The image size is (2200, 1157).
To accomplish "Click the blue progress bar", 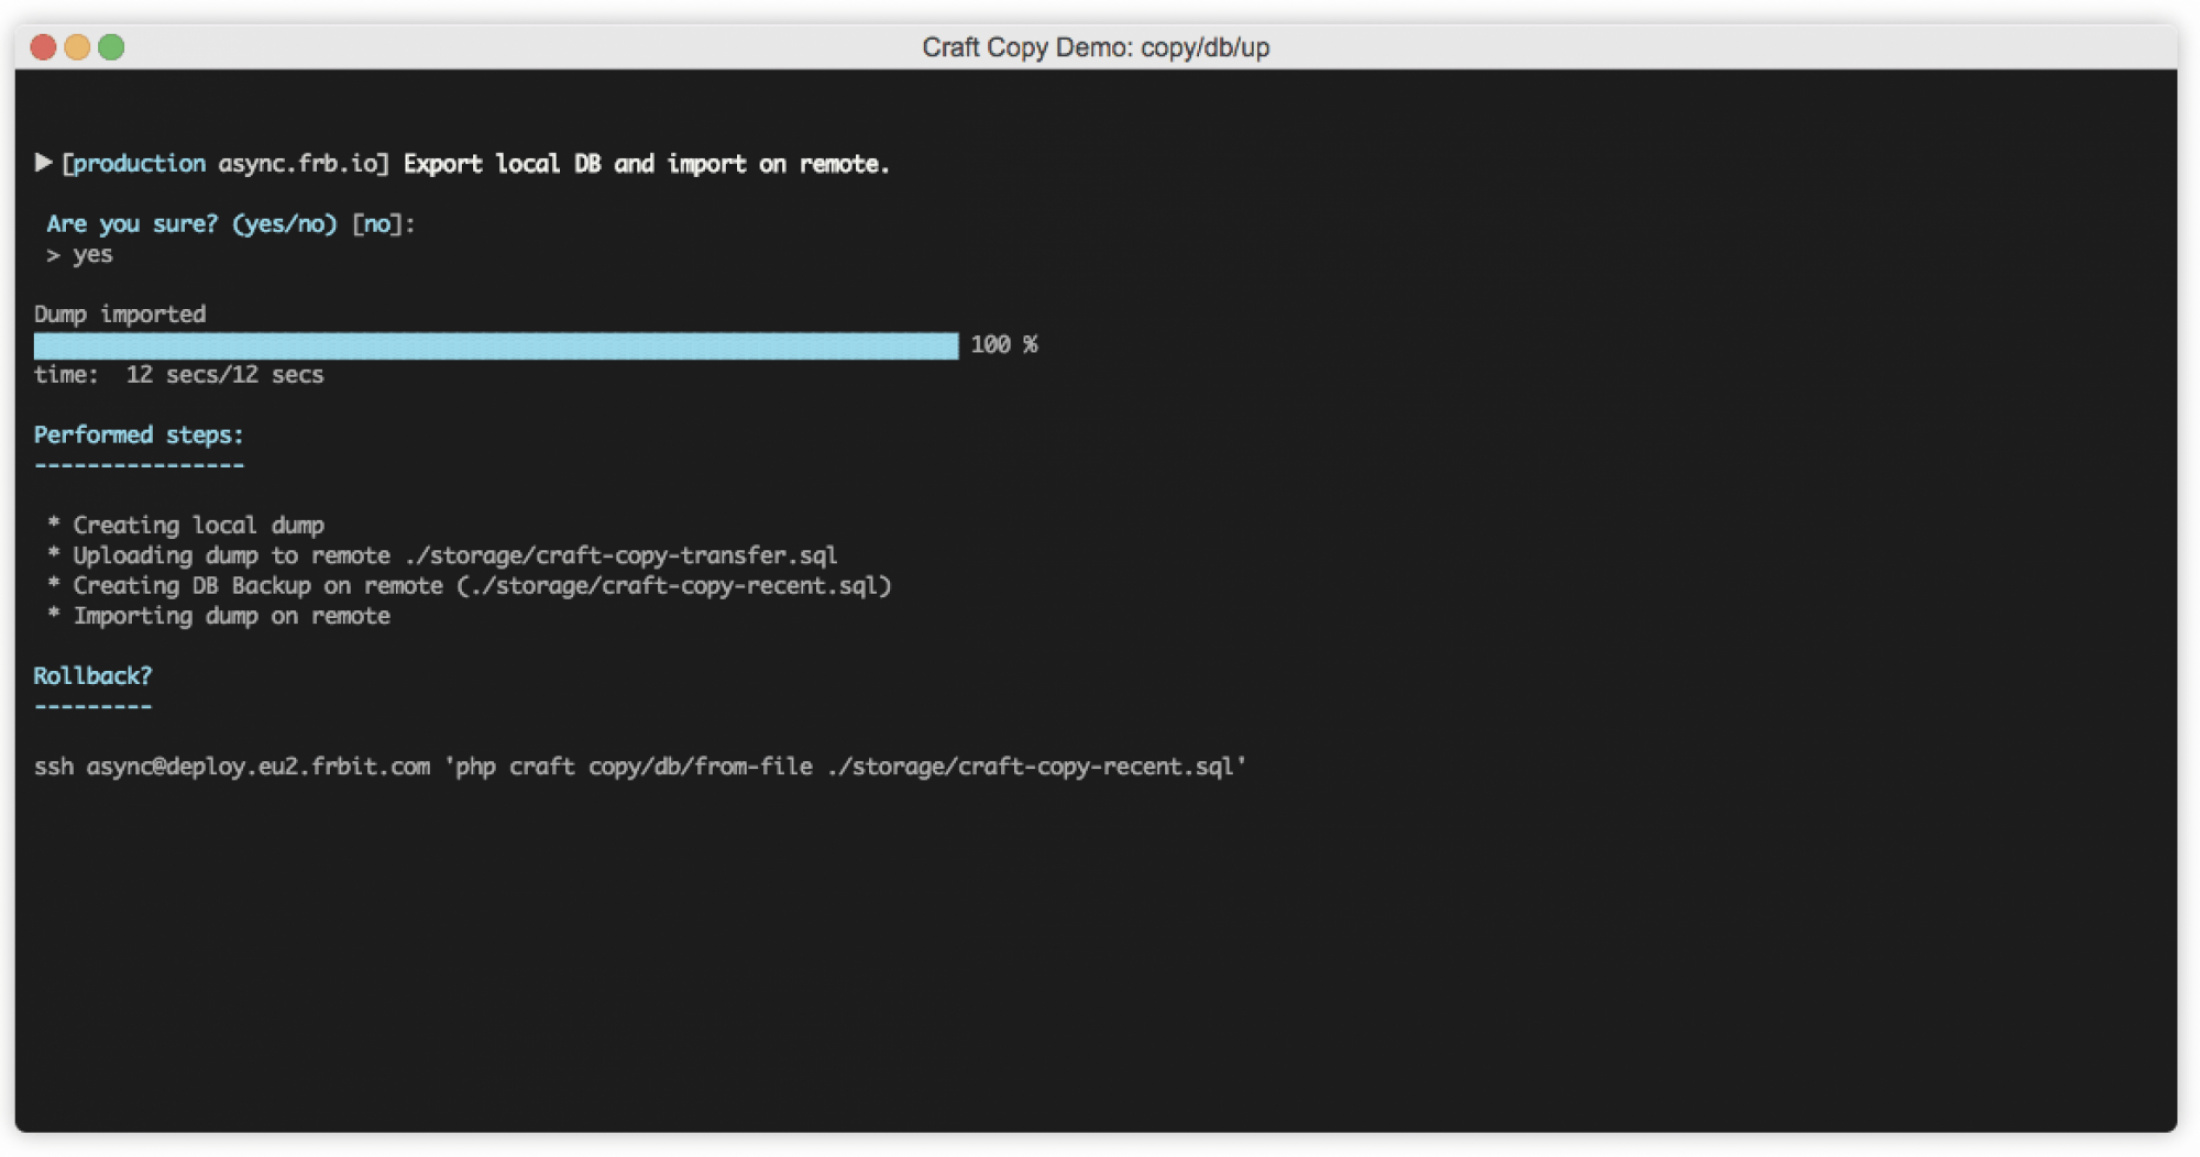I will coord(495,346).
